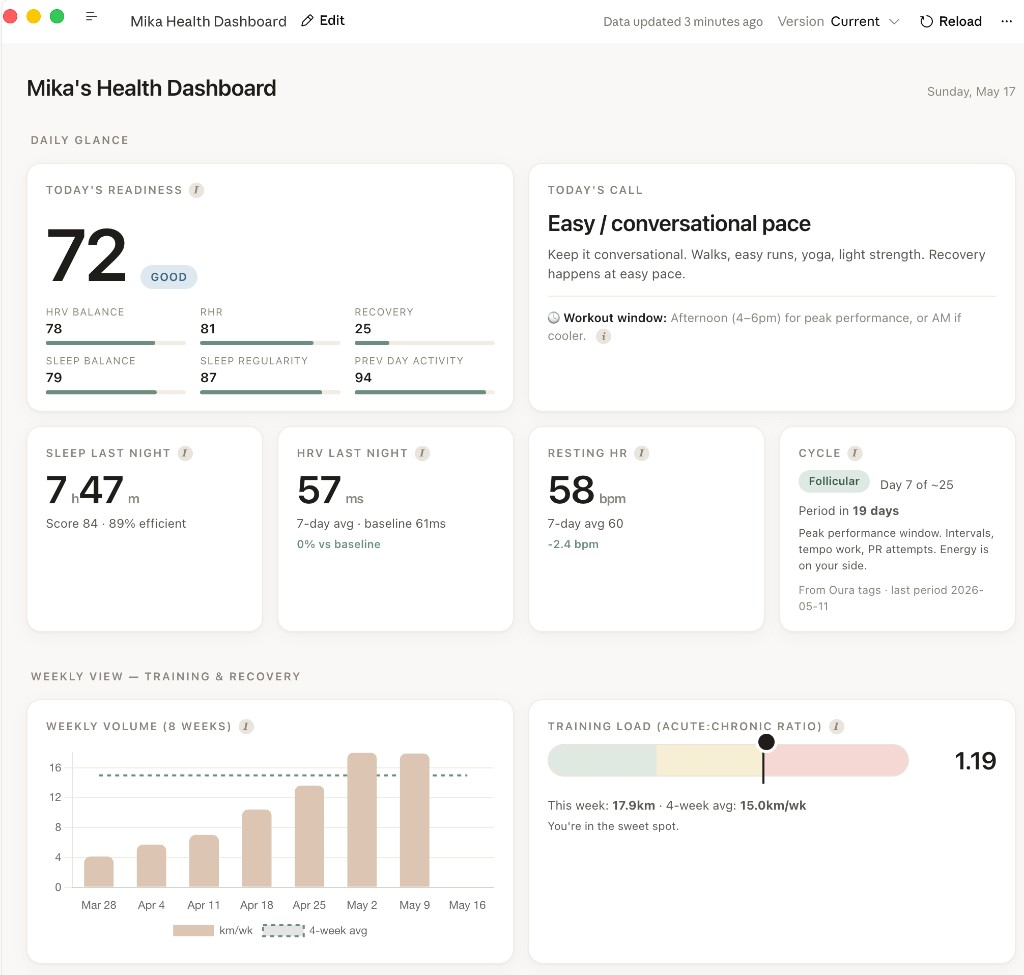Click the 58 bpm resting heart rate value
The height and width of the screenshot is (975, 1024).
click(x=586, y=490)
